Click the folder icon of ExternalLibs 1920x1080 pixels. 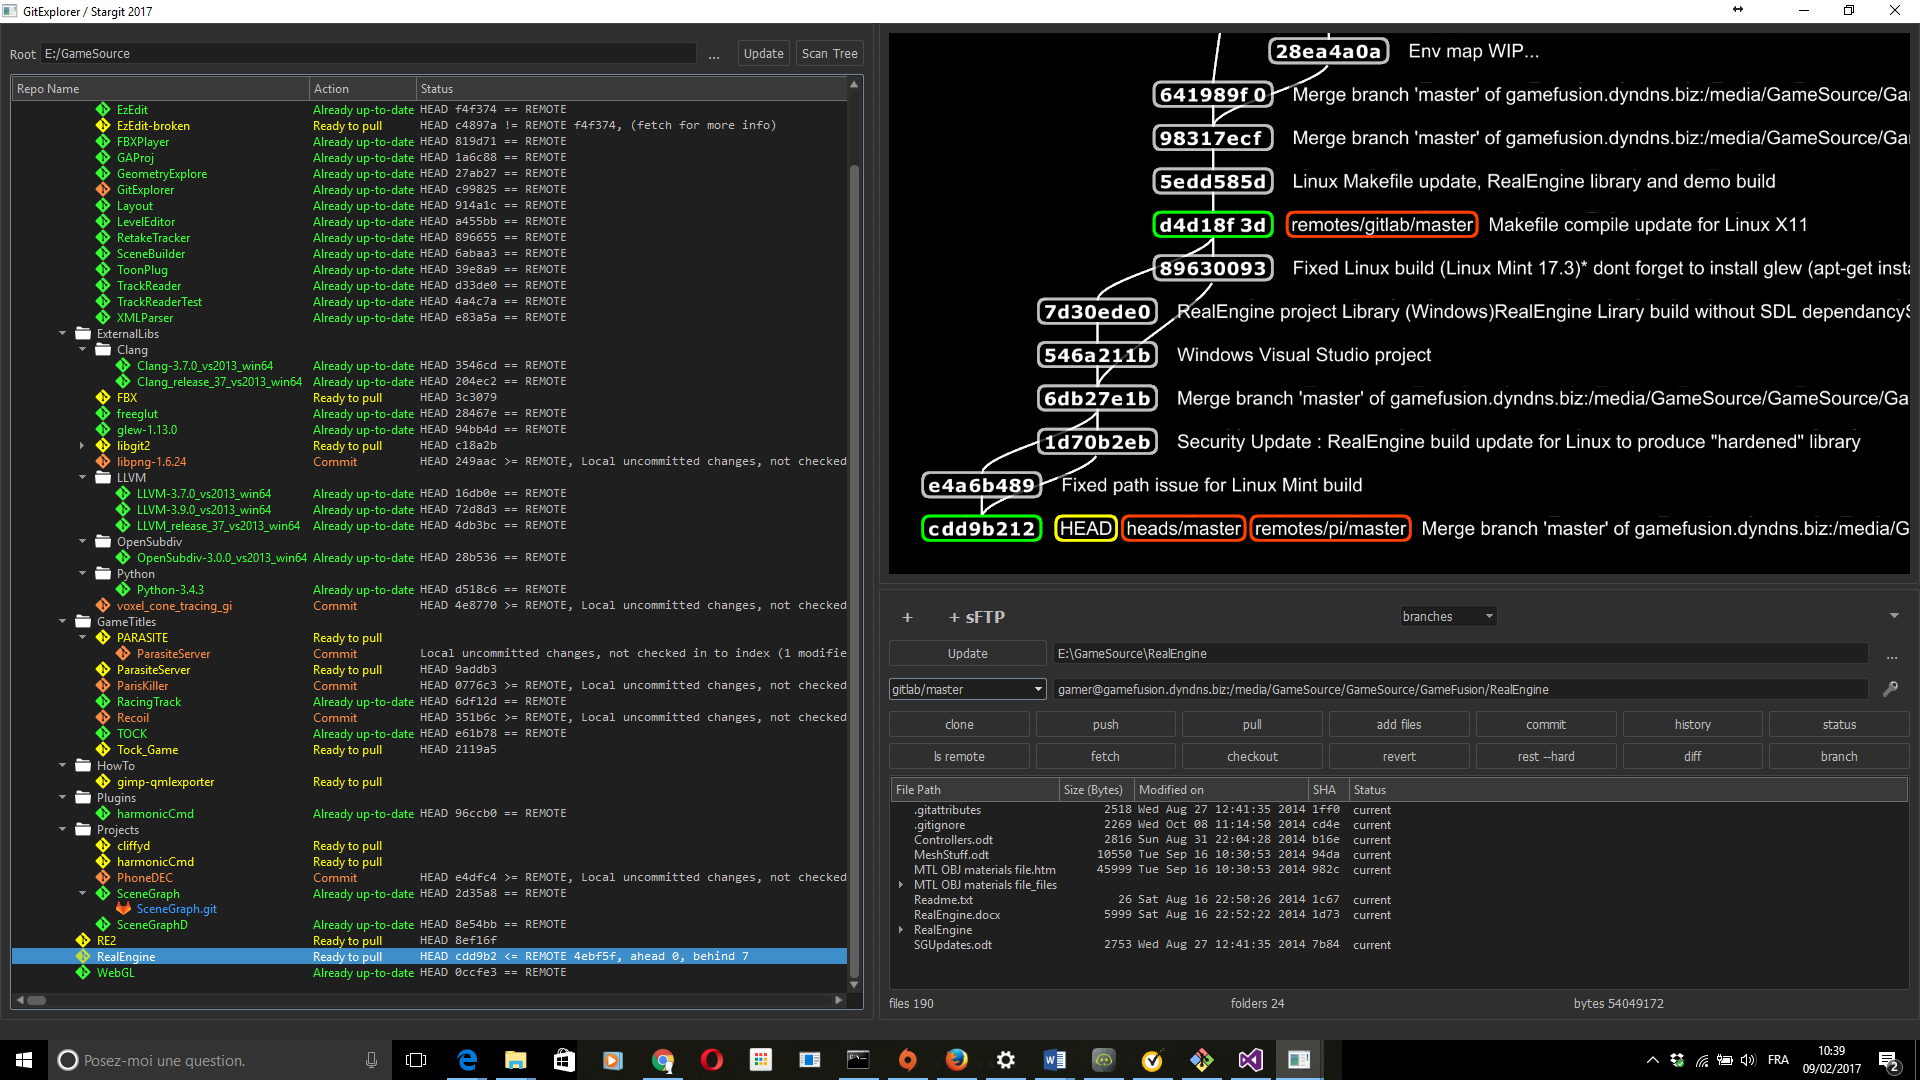point(83,334)
